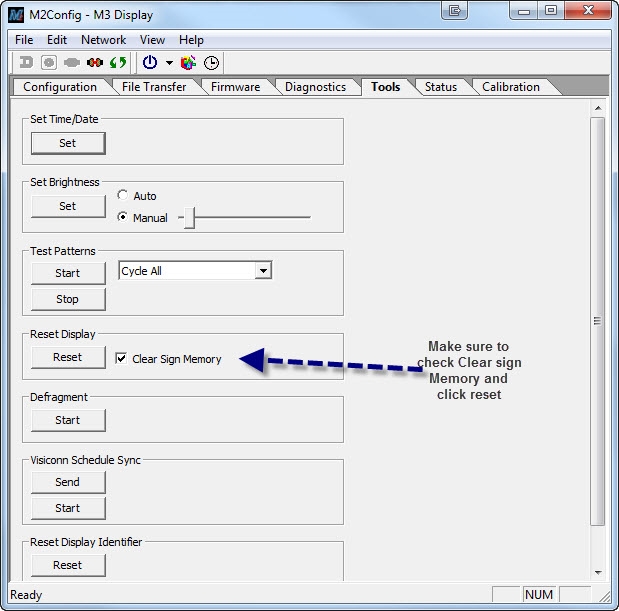Select the Auto brightness radio button
This screenshot has height=611, width=619.
pos(123,196)
